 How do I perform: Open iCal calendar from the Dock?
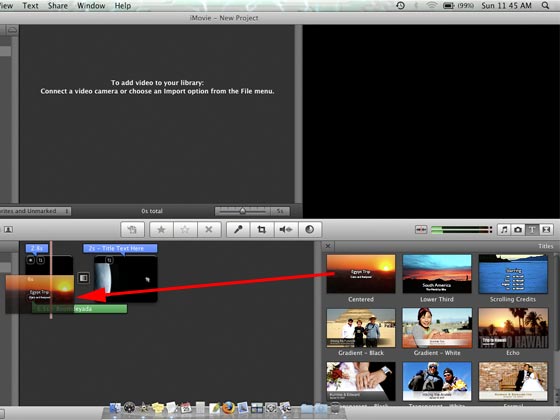tap(186, 408)
